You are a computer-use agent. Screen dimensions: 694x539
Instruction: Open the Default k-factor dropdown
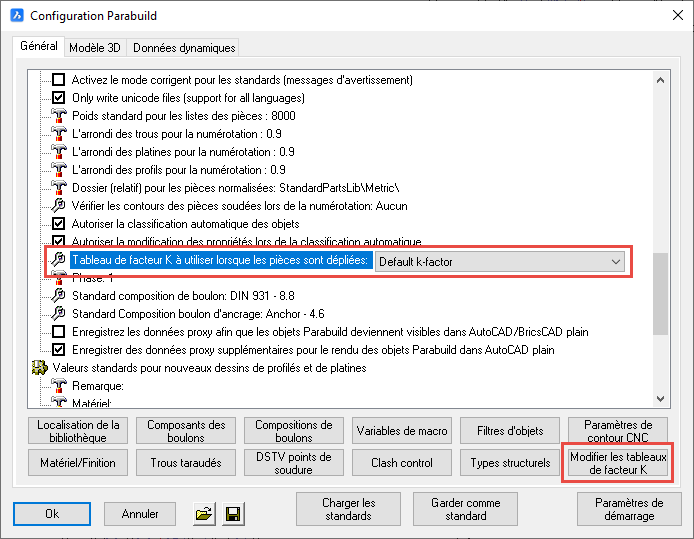coord(615,261)
